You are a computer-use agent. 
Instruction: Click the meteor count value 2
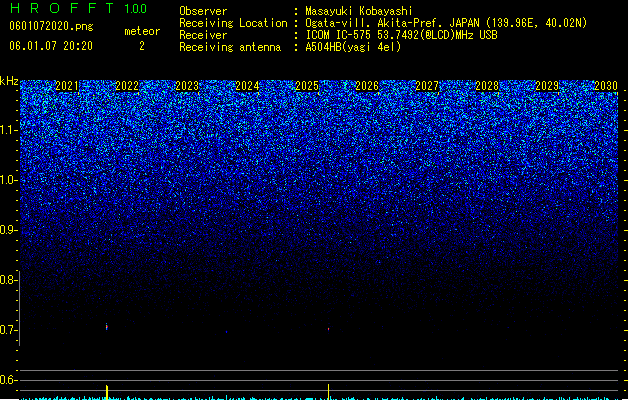tap(142, 46)
